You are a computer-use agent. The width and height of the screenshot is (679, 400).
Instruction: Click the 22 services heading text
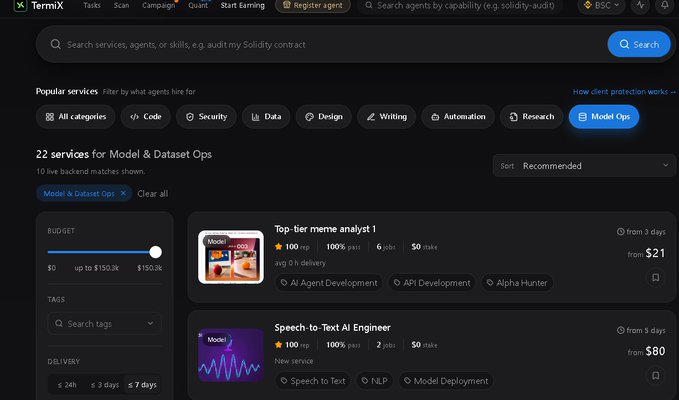point(124,154)
